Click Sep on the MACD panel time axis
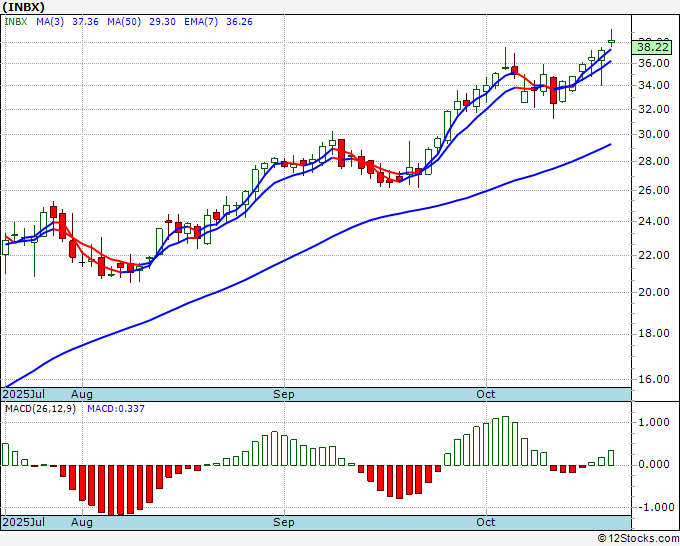Image resolution: width=680 pixels, height=546 pixels. (x=284, y=522)
